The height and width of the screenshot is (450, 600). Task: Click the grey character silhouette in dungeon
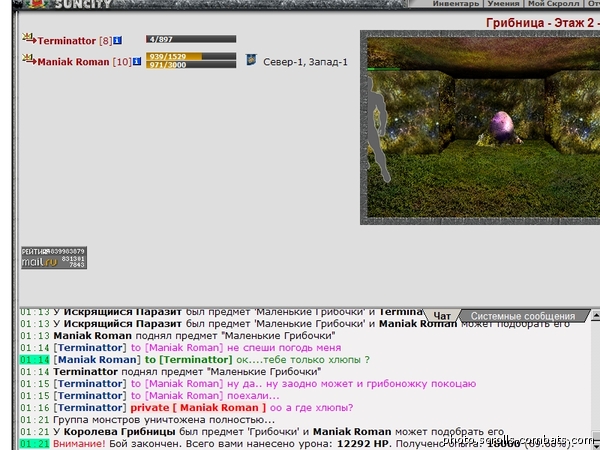click(x=377, y=128)
